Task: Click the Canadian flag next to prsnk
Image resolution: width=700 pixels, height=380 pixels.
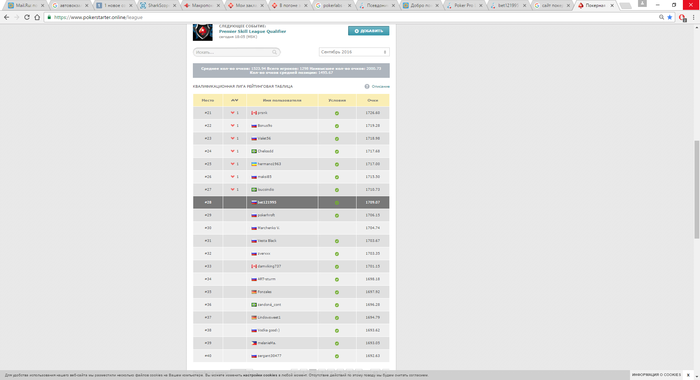Action: point(254,113)
